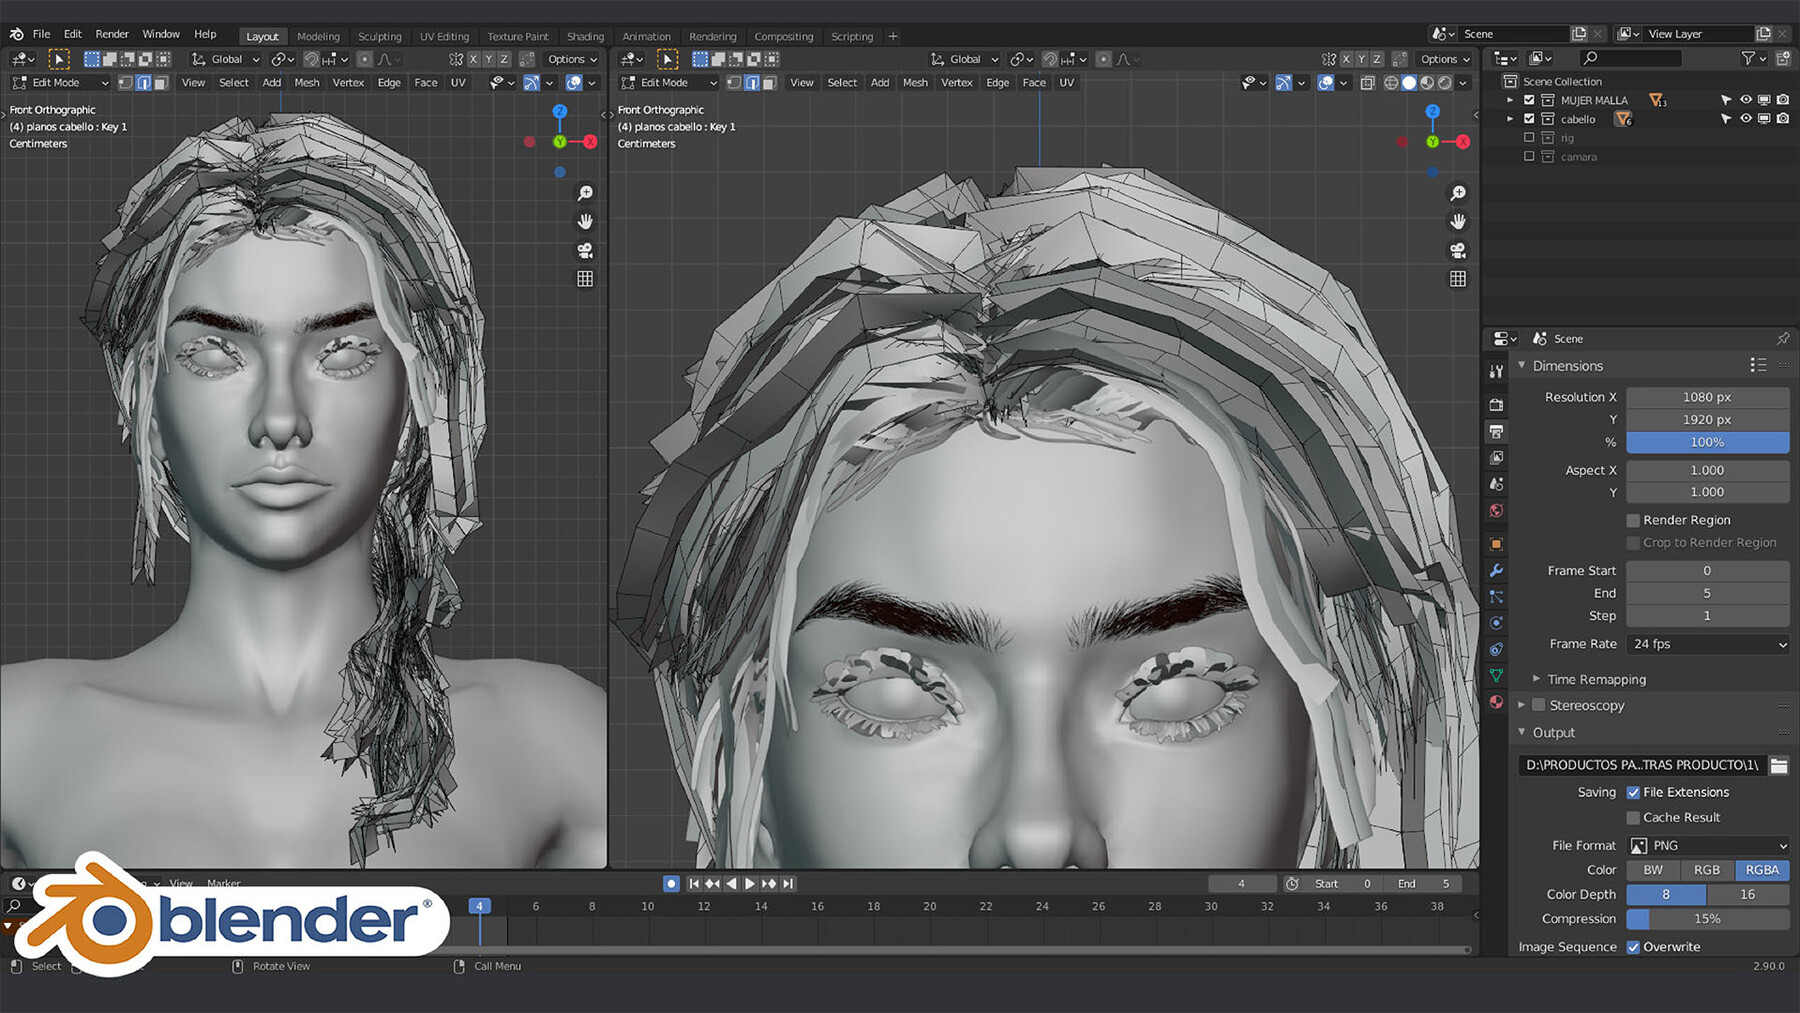
Task: Hide MUJER MALLA with its eye icon
Action: tap(1746, 100)
